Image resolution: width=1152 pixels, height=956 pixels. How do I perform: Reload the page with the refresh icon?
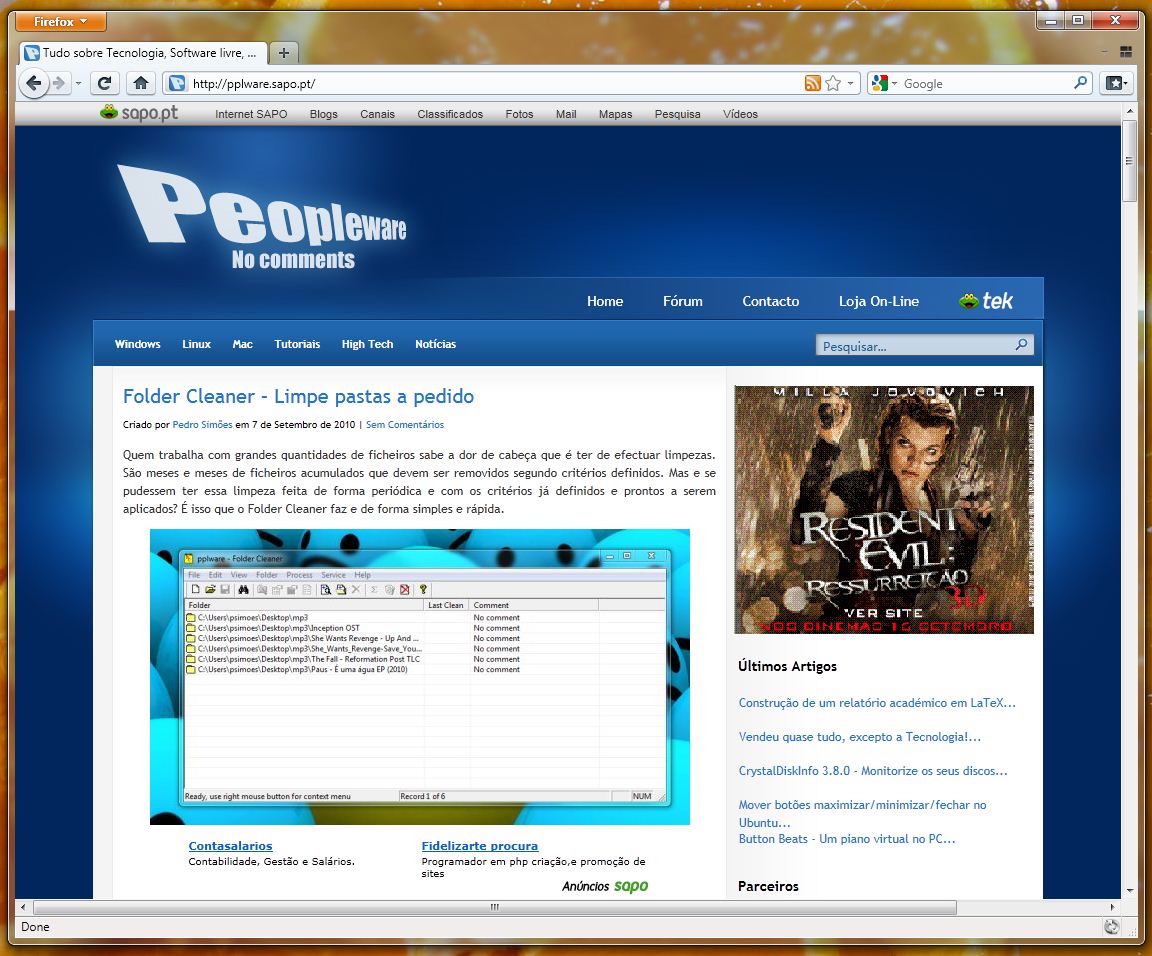pyautogui.click(x=104, y=83)
